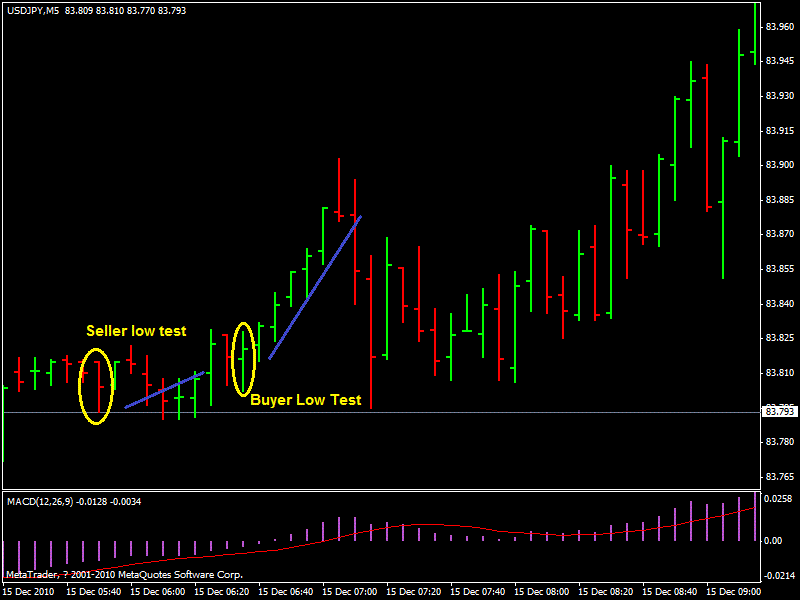Click the 83.885 price scale label
This screenshot has width=800, height=600.
[780, 199]
